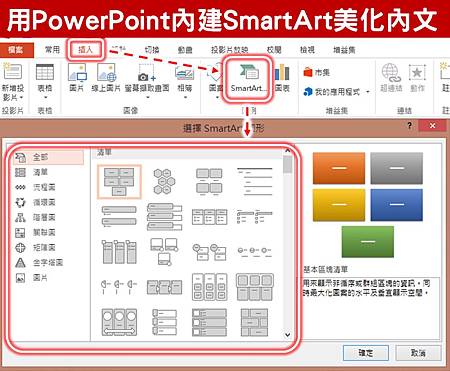Click the scrollbar thumb in the layout list
The width and height of the screenshot is (450, 371).
click(288, 165)
